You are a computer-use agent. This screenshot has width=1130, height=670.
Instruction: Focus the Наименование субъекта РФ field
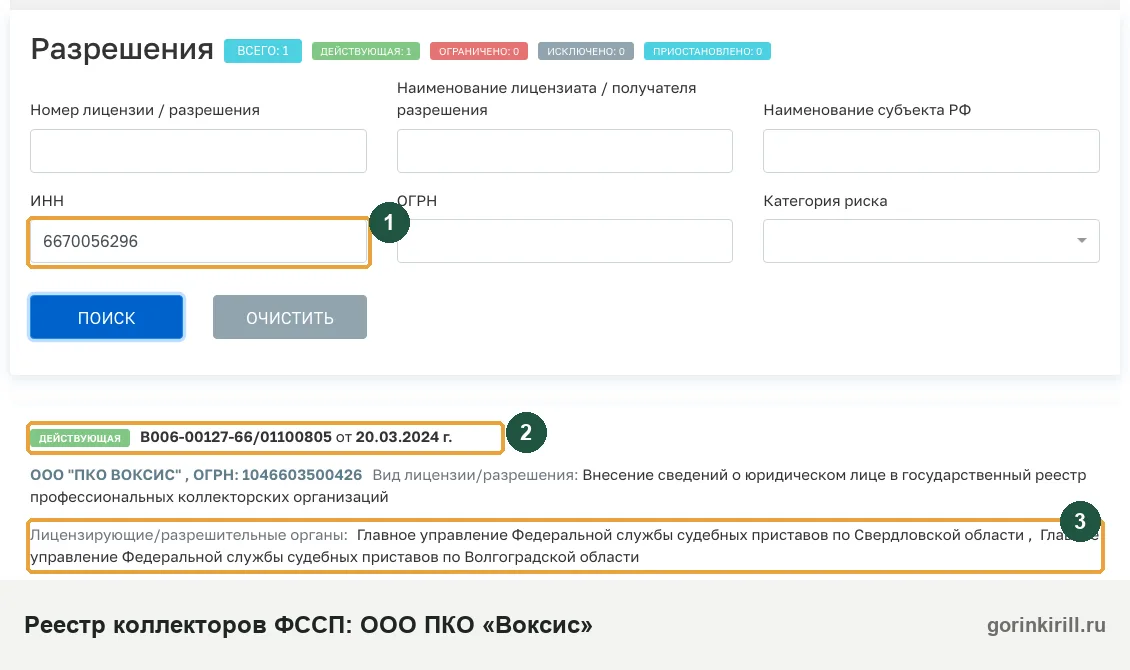pyautogui.click(x=931, y=151)
